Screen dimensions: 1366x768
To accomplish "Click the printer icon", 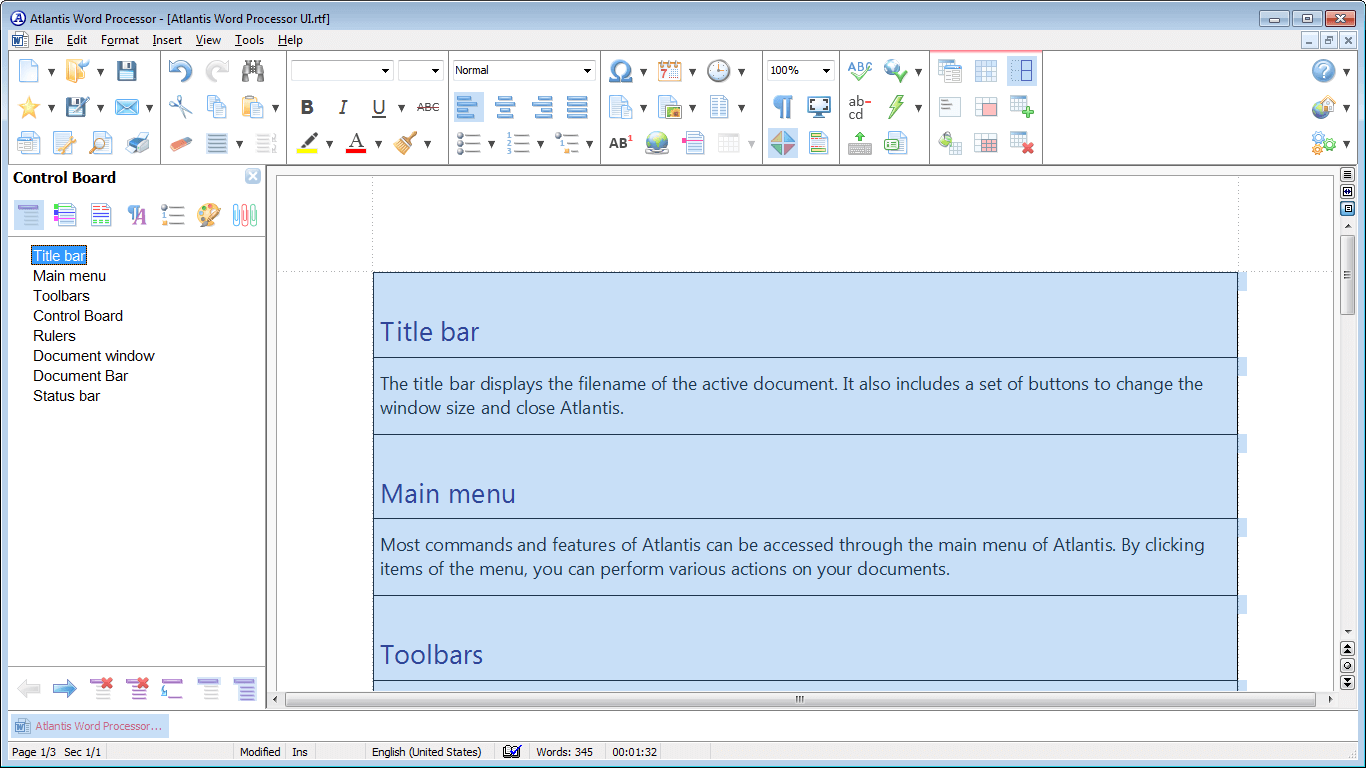I will (x=138, y=143).
